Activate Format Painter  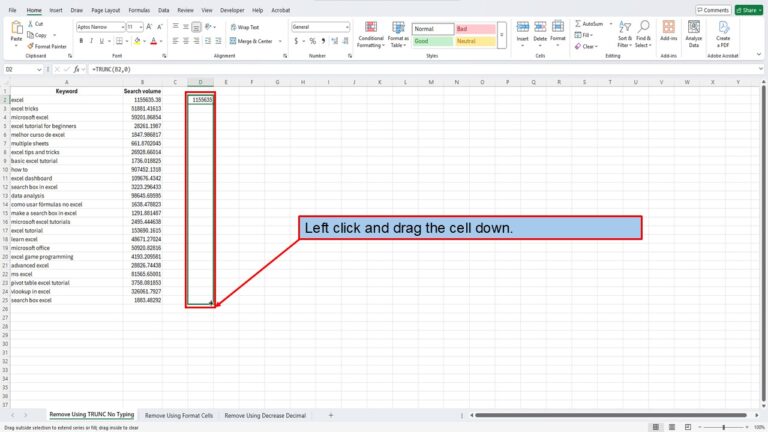[x=47, y=47]
